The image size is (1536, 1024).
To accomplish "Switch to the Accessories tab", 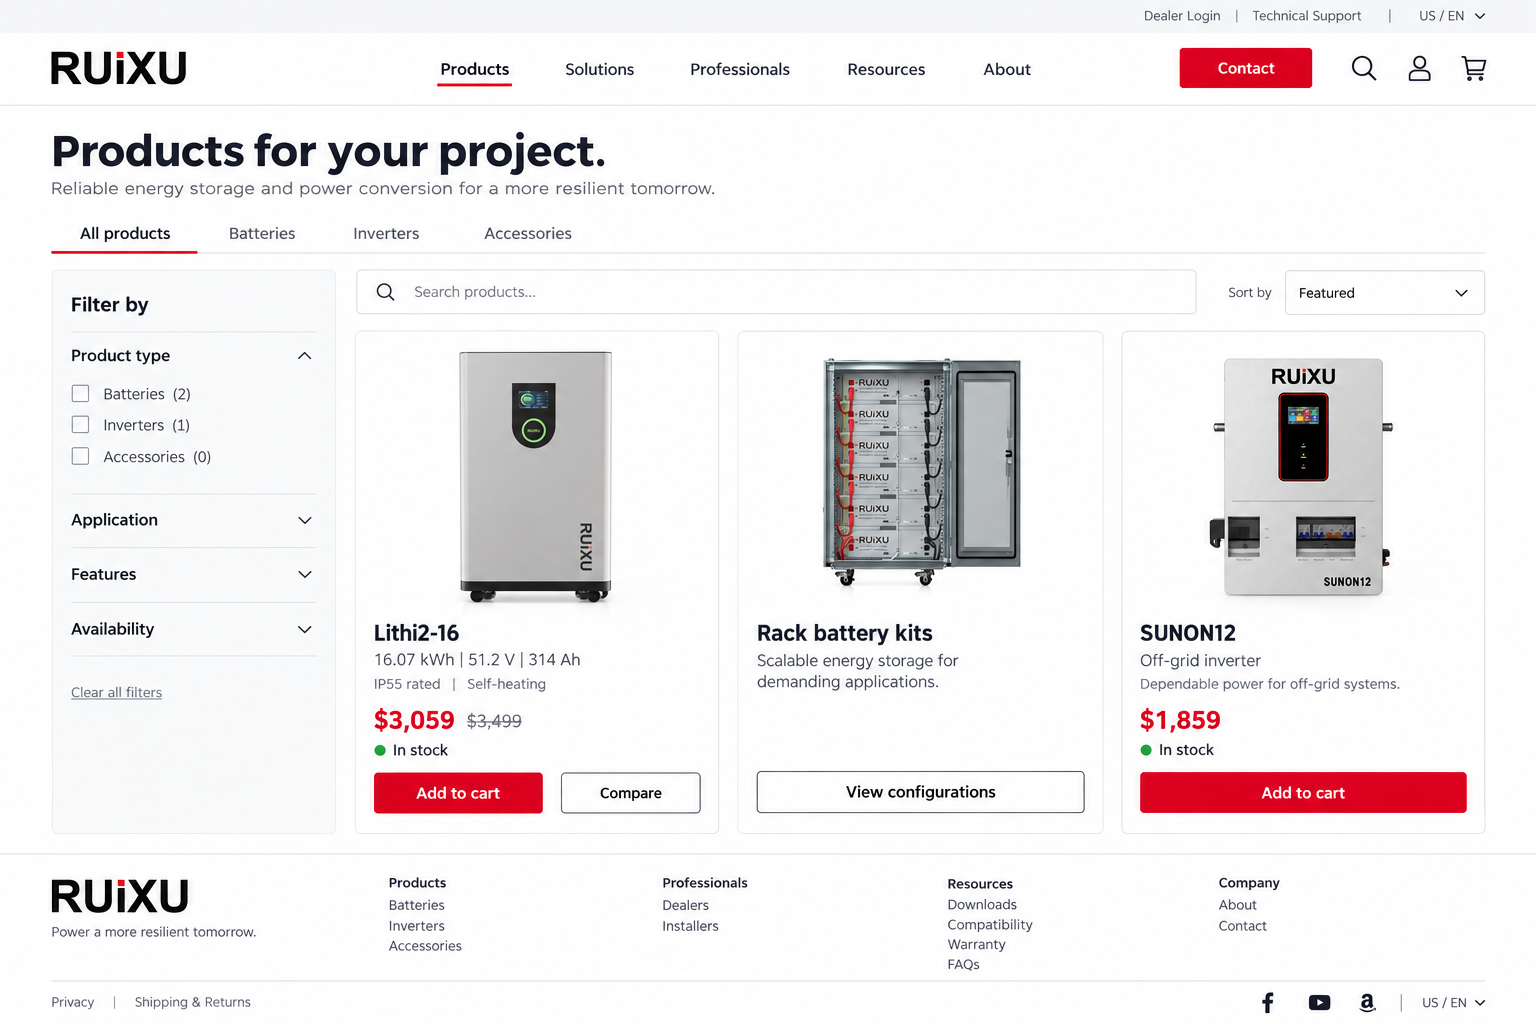I will 528,233.
